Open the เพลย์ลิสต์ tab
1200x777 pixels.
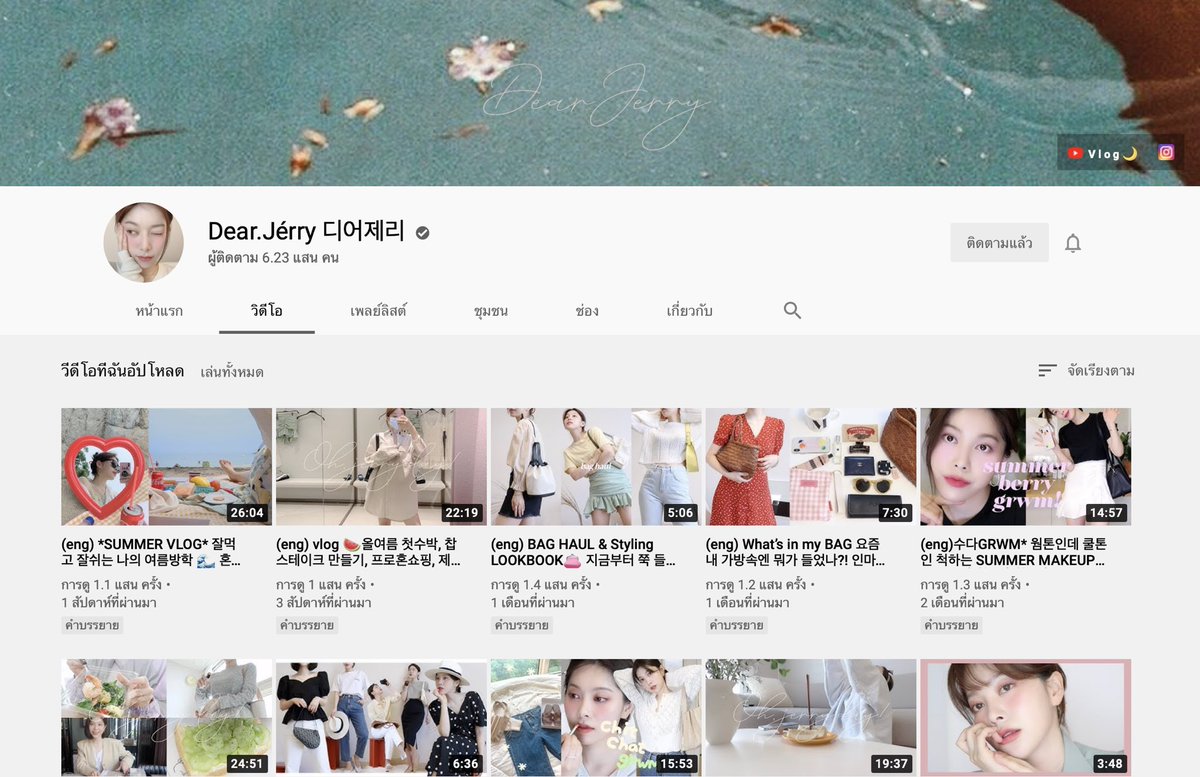[x=378, y=311]
